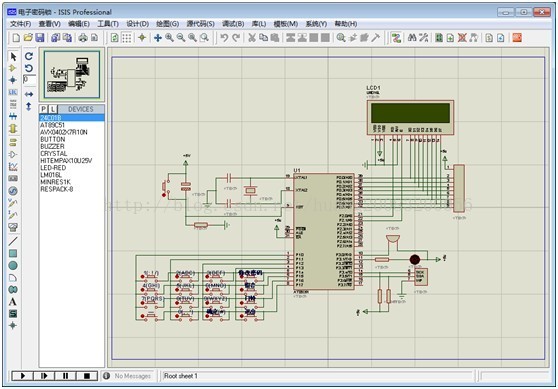Choose the Generator mode
This screenshot has width=558, height=389.
(13, 191)
